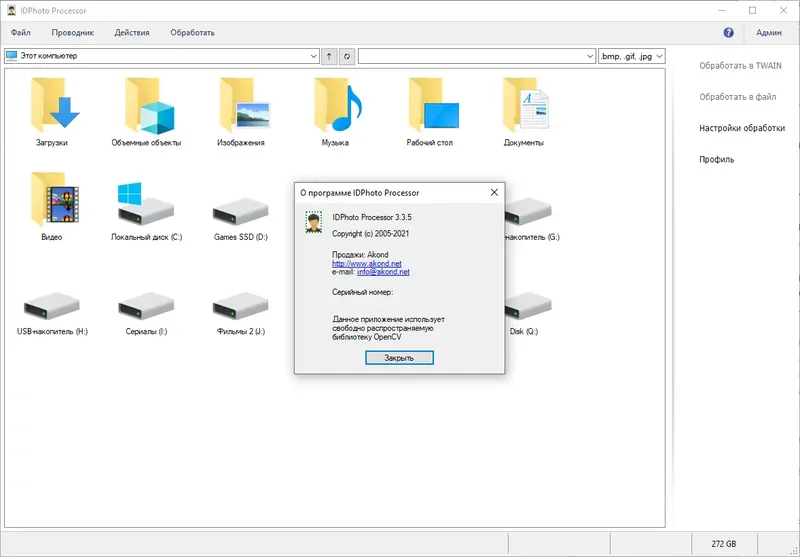
Task: Click the app icon in title bar
Action: click(11, 10)
